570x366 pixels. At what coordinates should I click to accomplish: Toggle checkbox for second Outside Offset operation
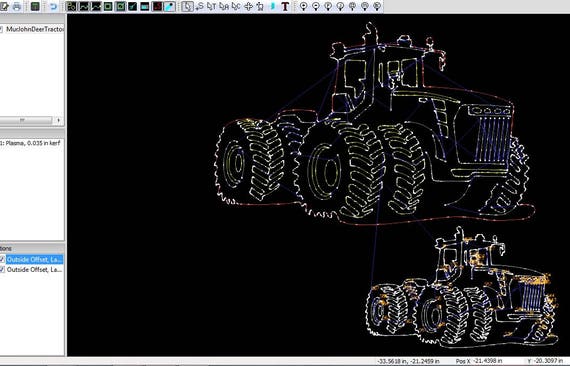pos(2,270)
